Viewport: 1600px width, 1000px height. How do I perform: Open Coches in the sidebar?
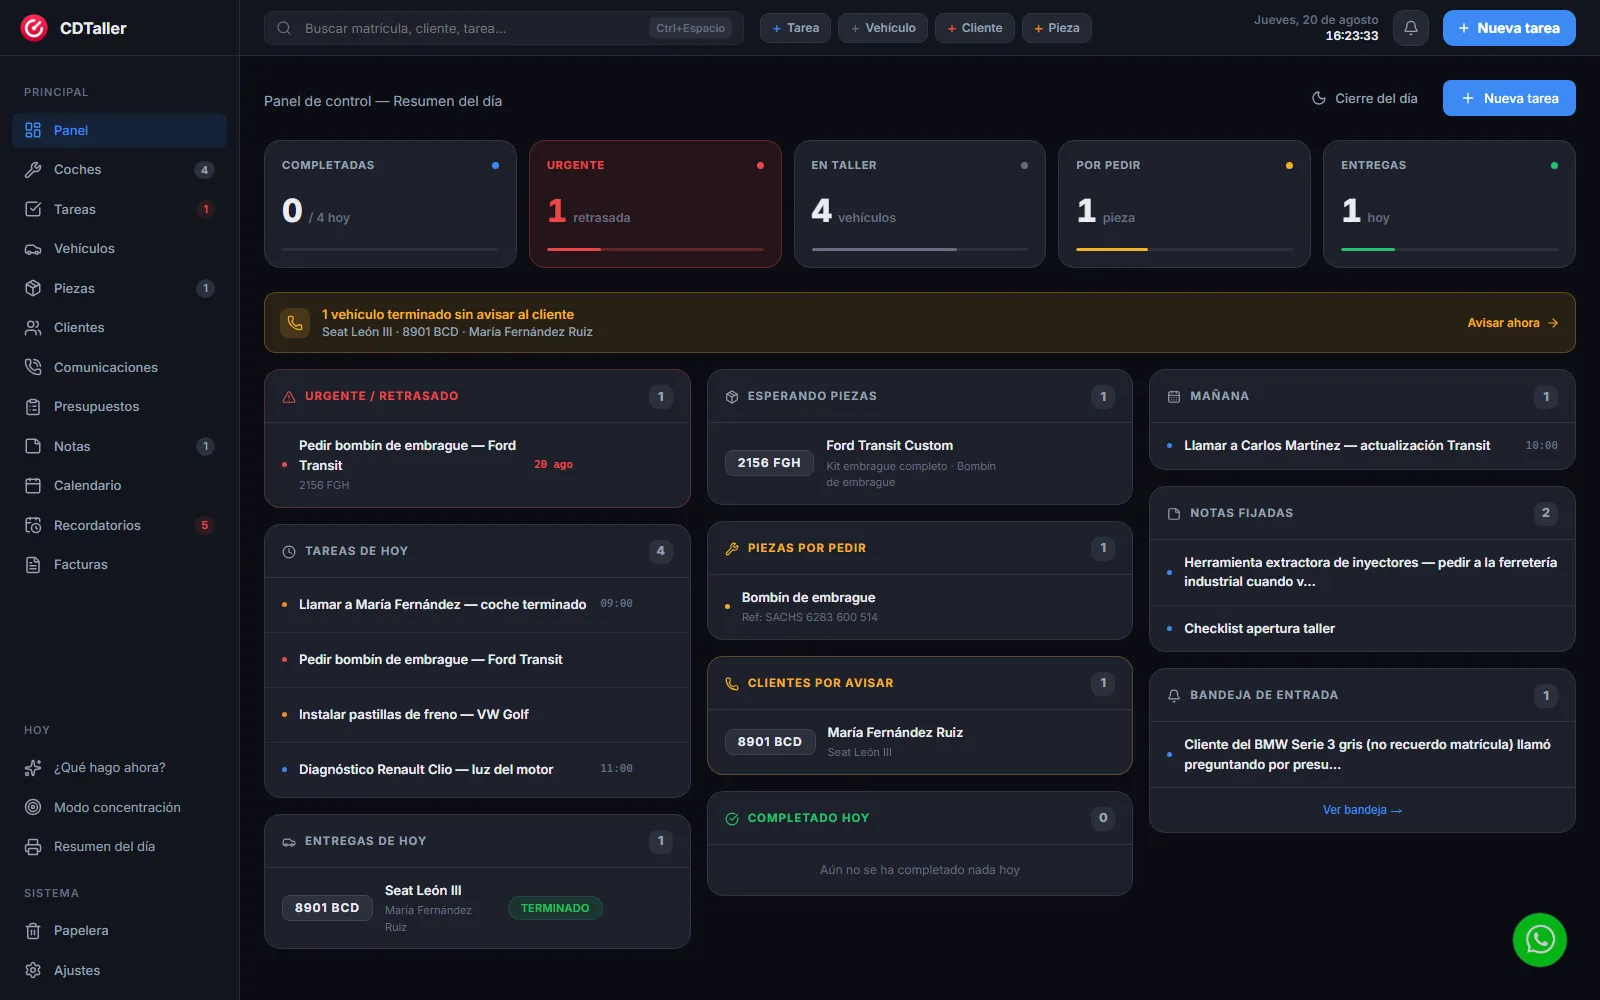120,170
